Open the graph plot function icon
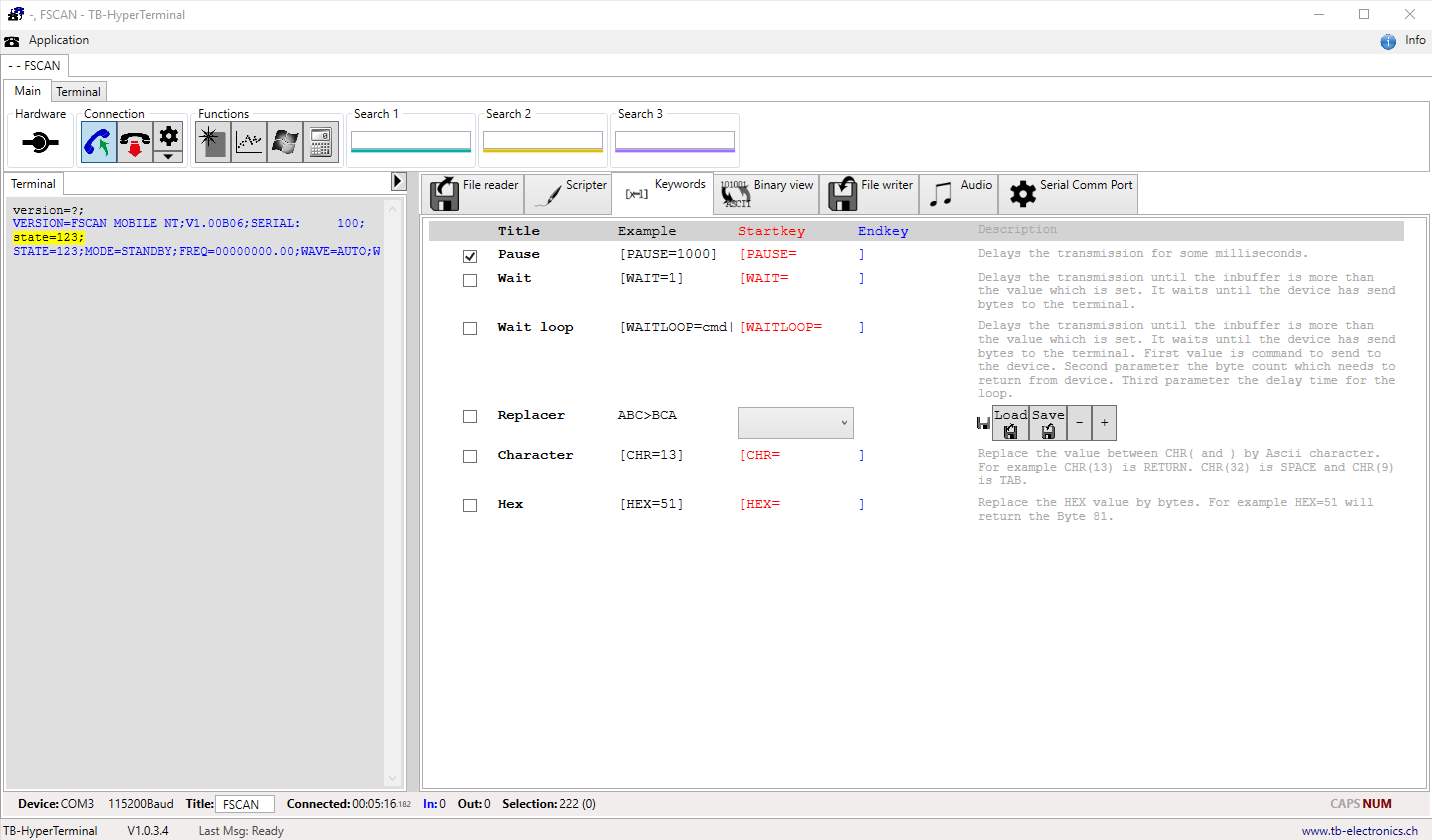This screenshot has width=1432, height=840. [x=248, y=143]
